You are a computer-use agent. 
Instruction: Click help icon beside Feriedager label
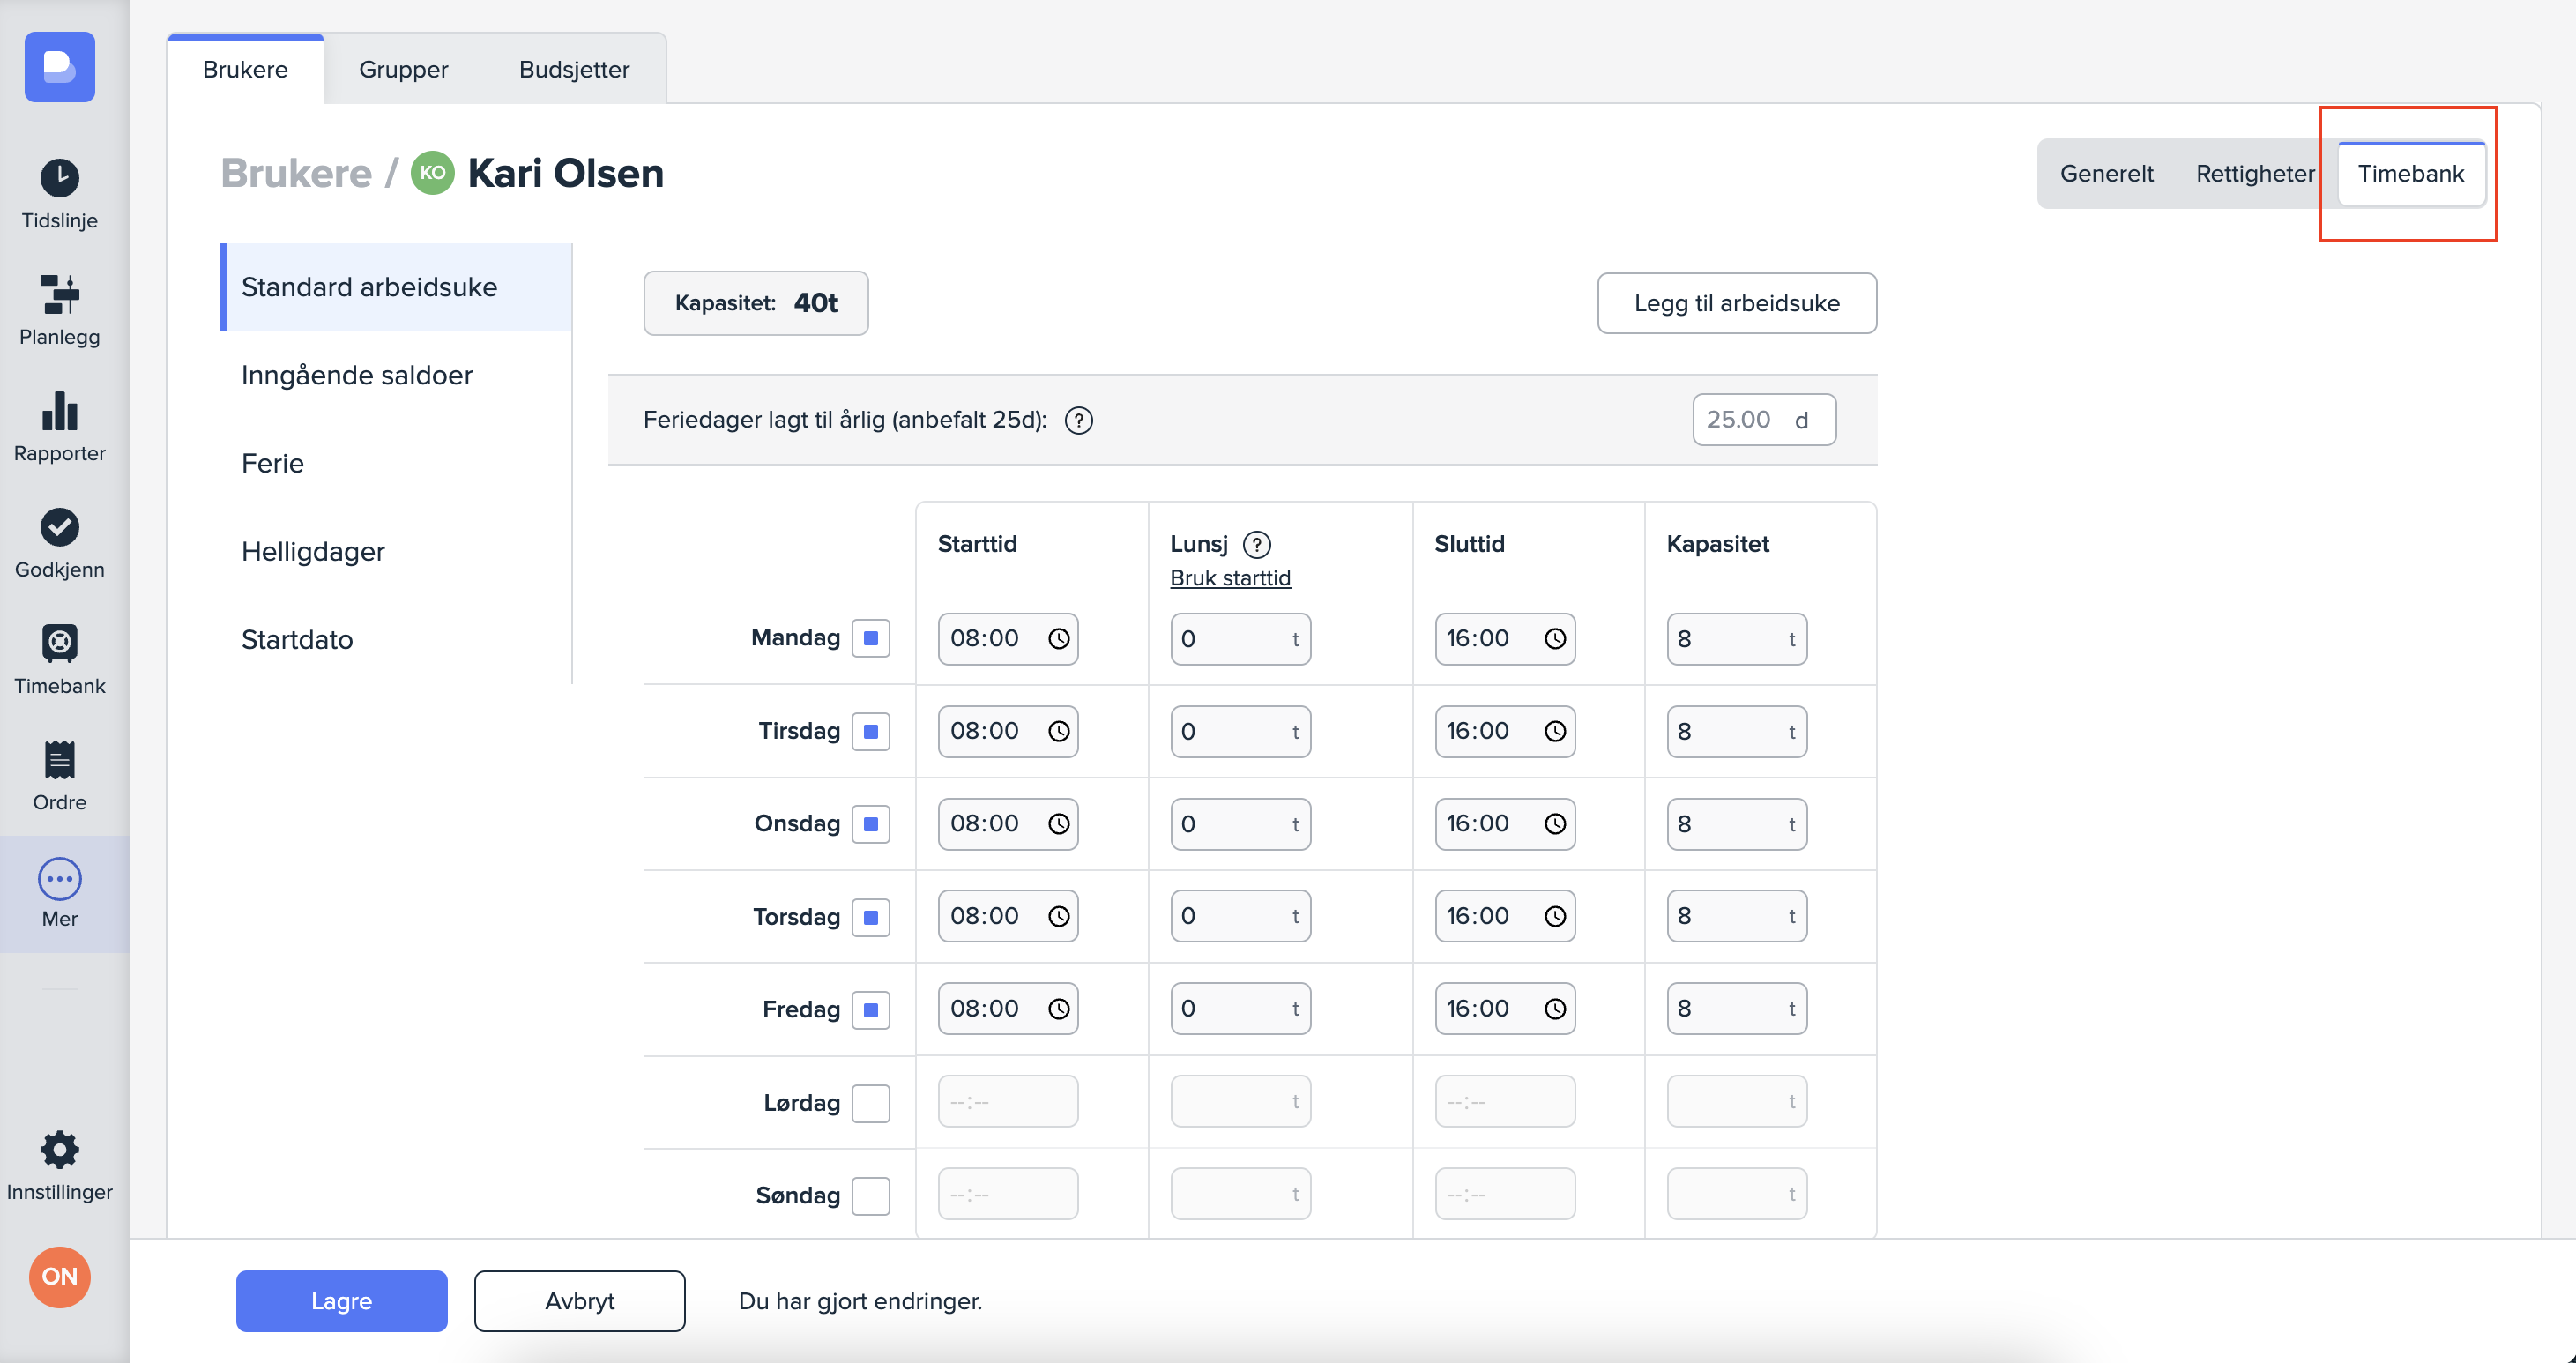[1078, 420]
